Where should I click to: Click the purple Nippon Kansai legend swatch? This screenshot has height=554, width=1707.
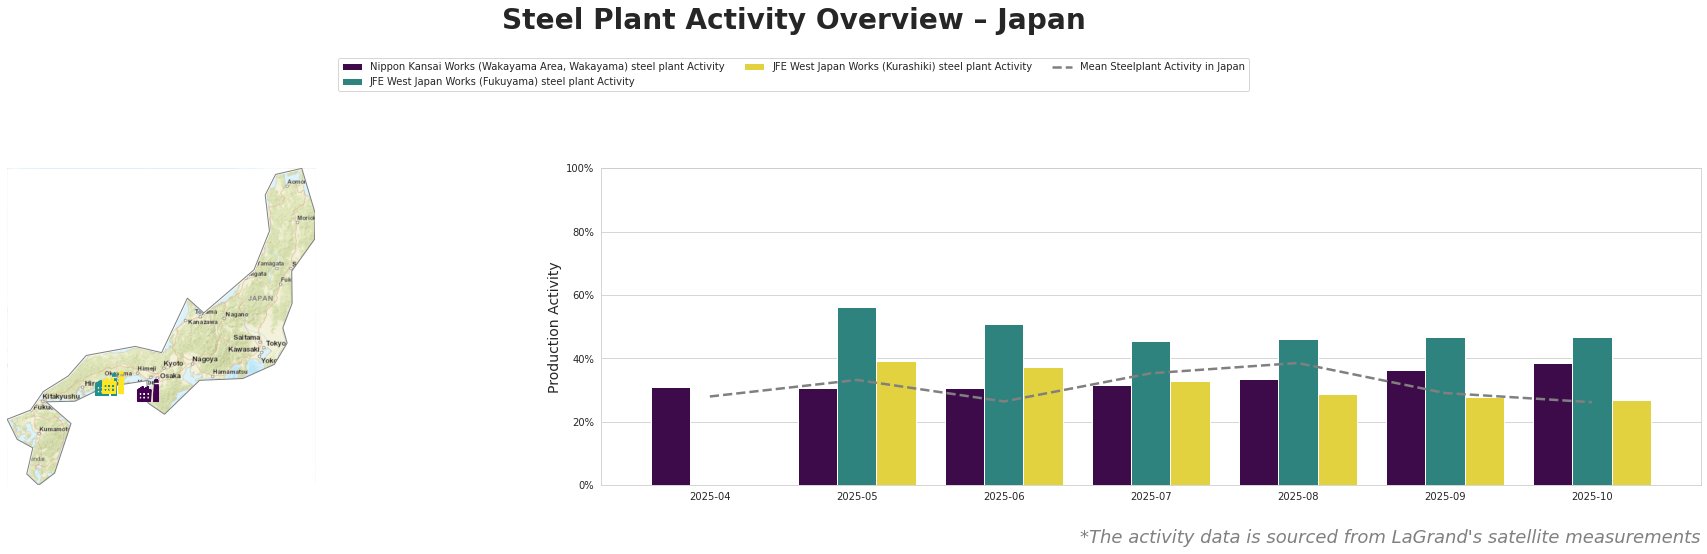coord(352,67)
